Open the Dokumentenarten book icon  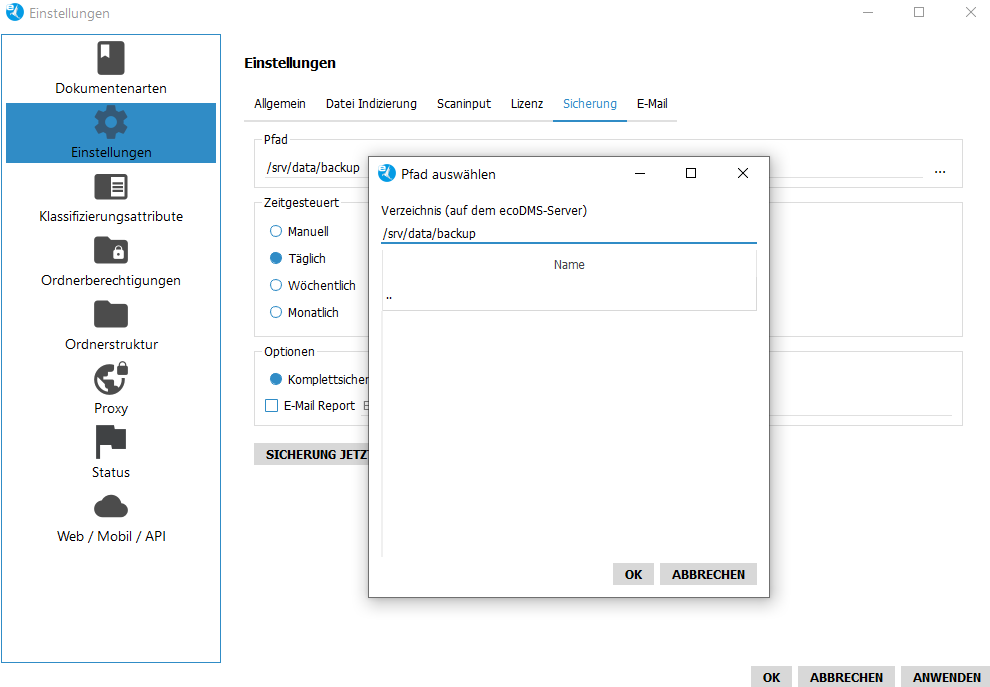click(111, 58)
